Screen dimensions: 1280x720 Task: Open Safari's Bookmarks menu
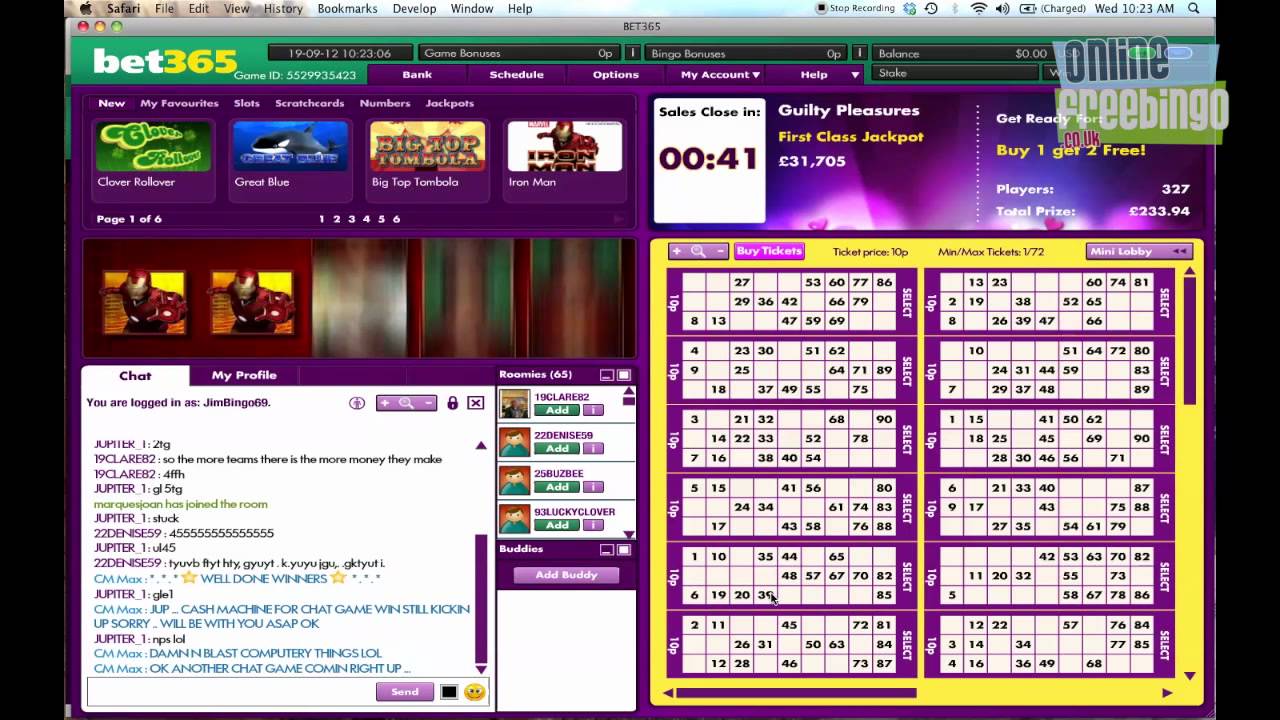click(347, 8)
